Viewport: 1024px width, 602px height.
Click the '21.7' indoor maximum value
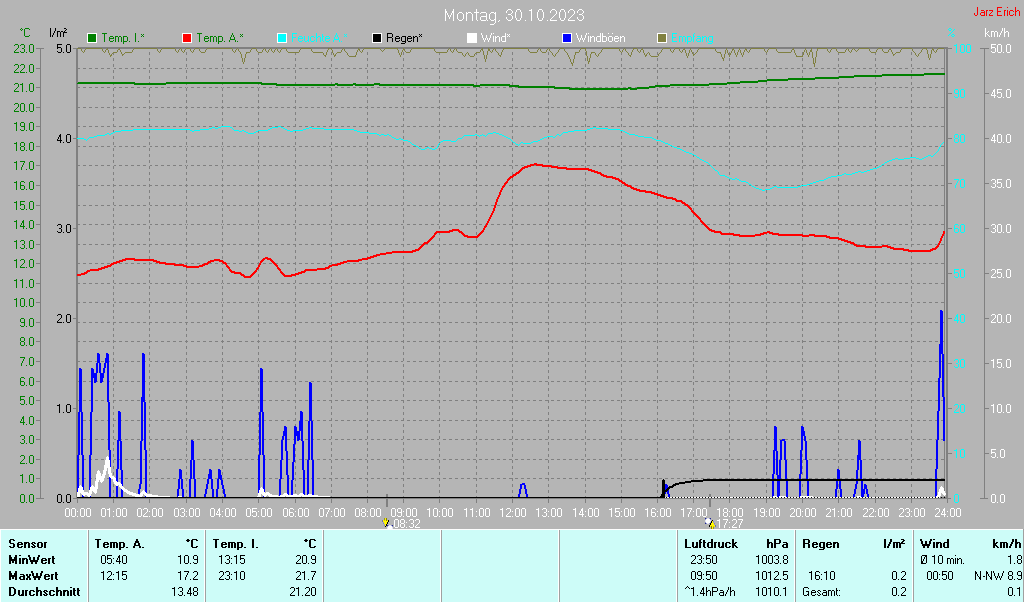point(305,577)
